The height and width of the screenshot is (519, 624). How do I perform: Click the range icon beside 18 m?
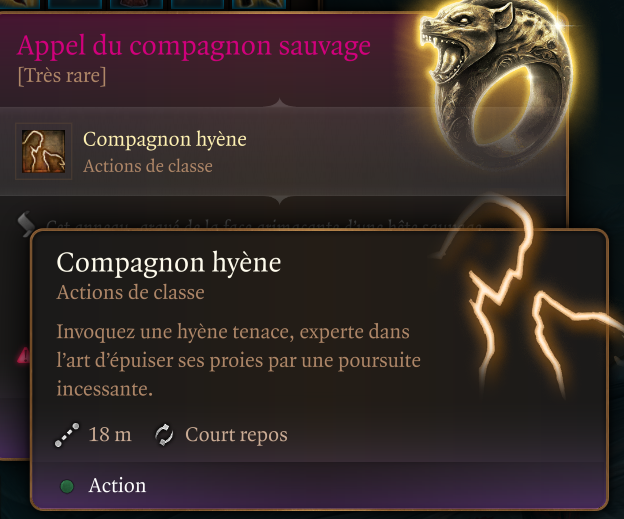click(66, 435)
